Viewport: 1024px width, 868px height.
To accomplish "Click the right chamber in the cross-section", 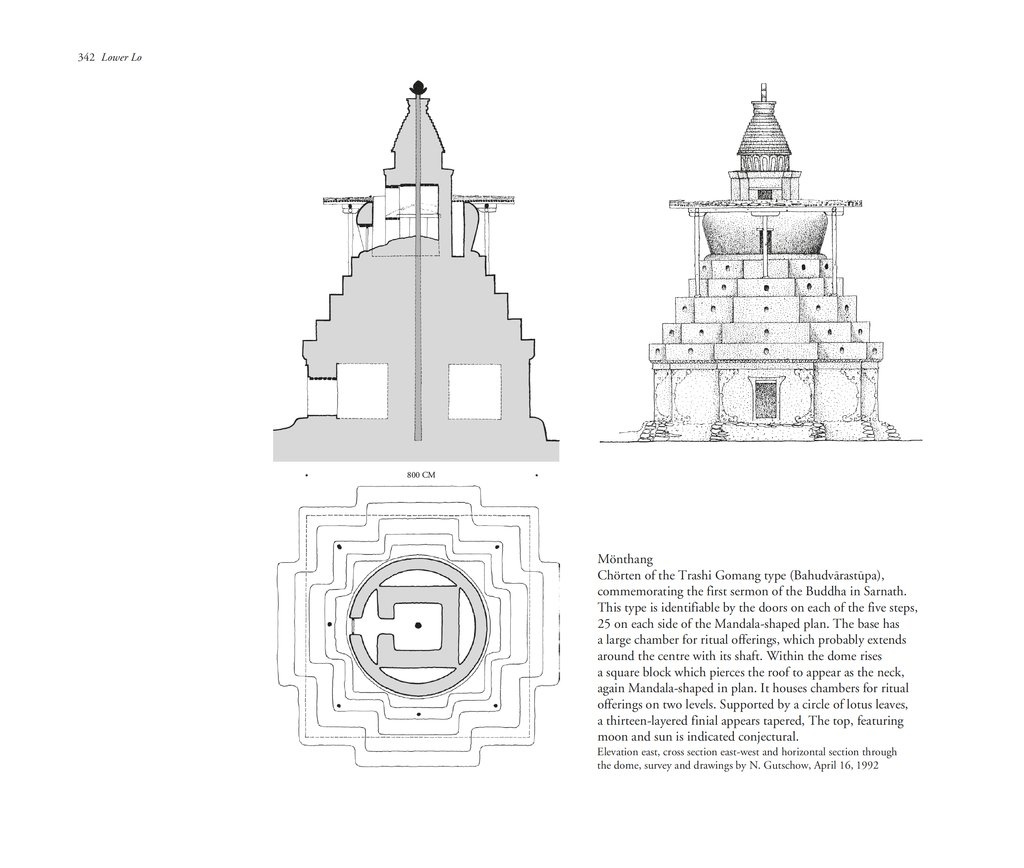I will [473, 390].
